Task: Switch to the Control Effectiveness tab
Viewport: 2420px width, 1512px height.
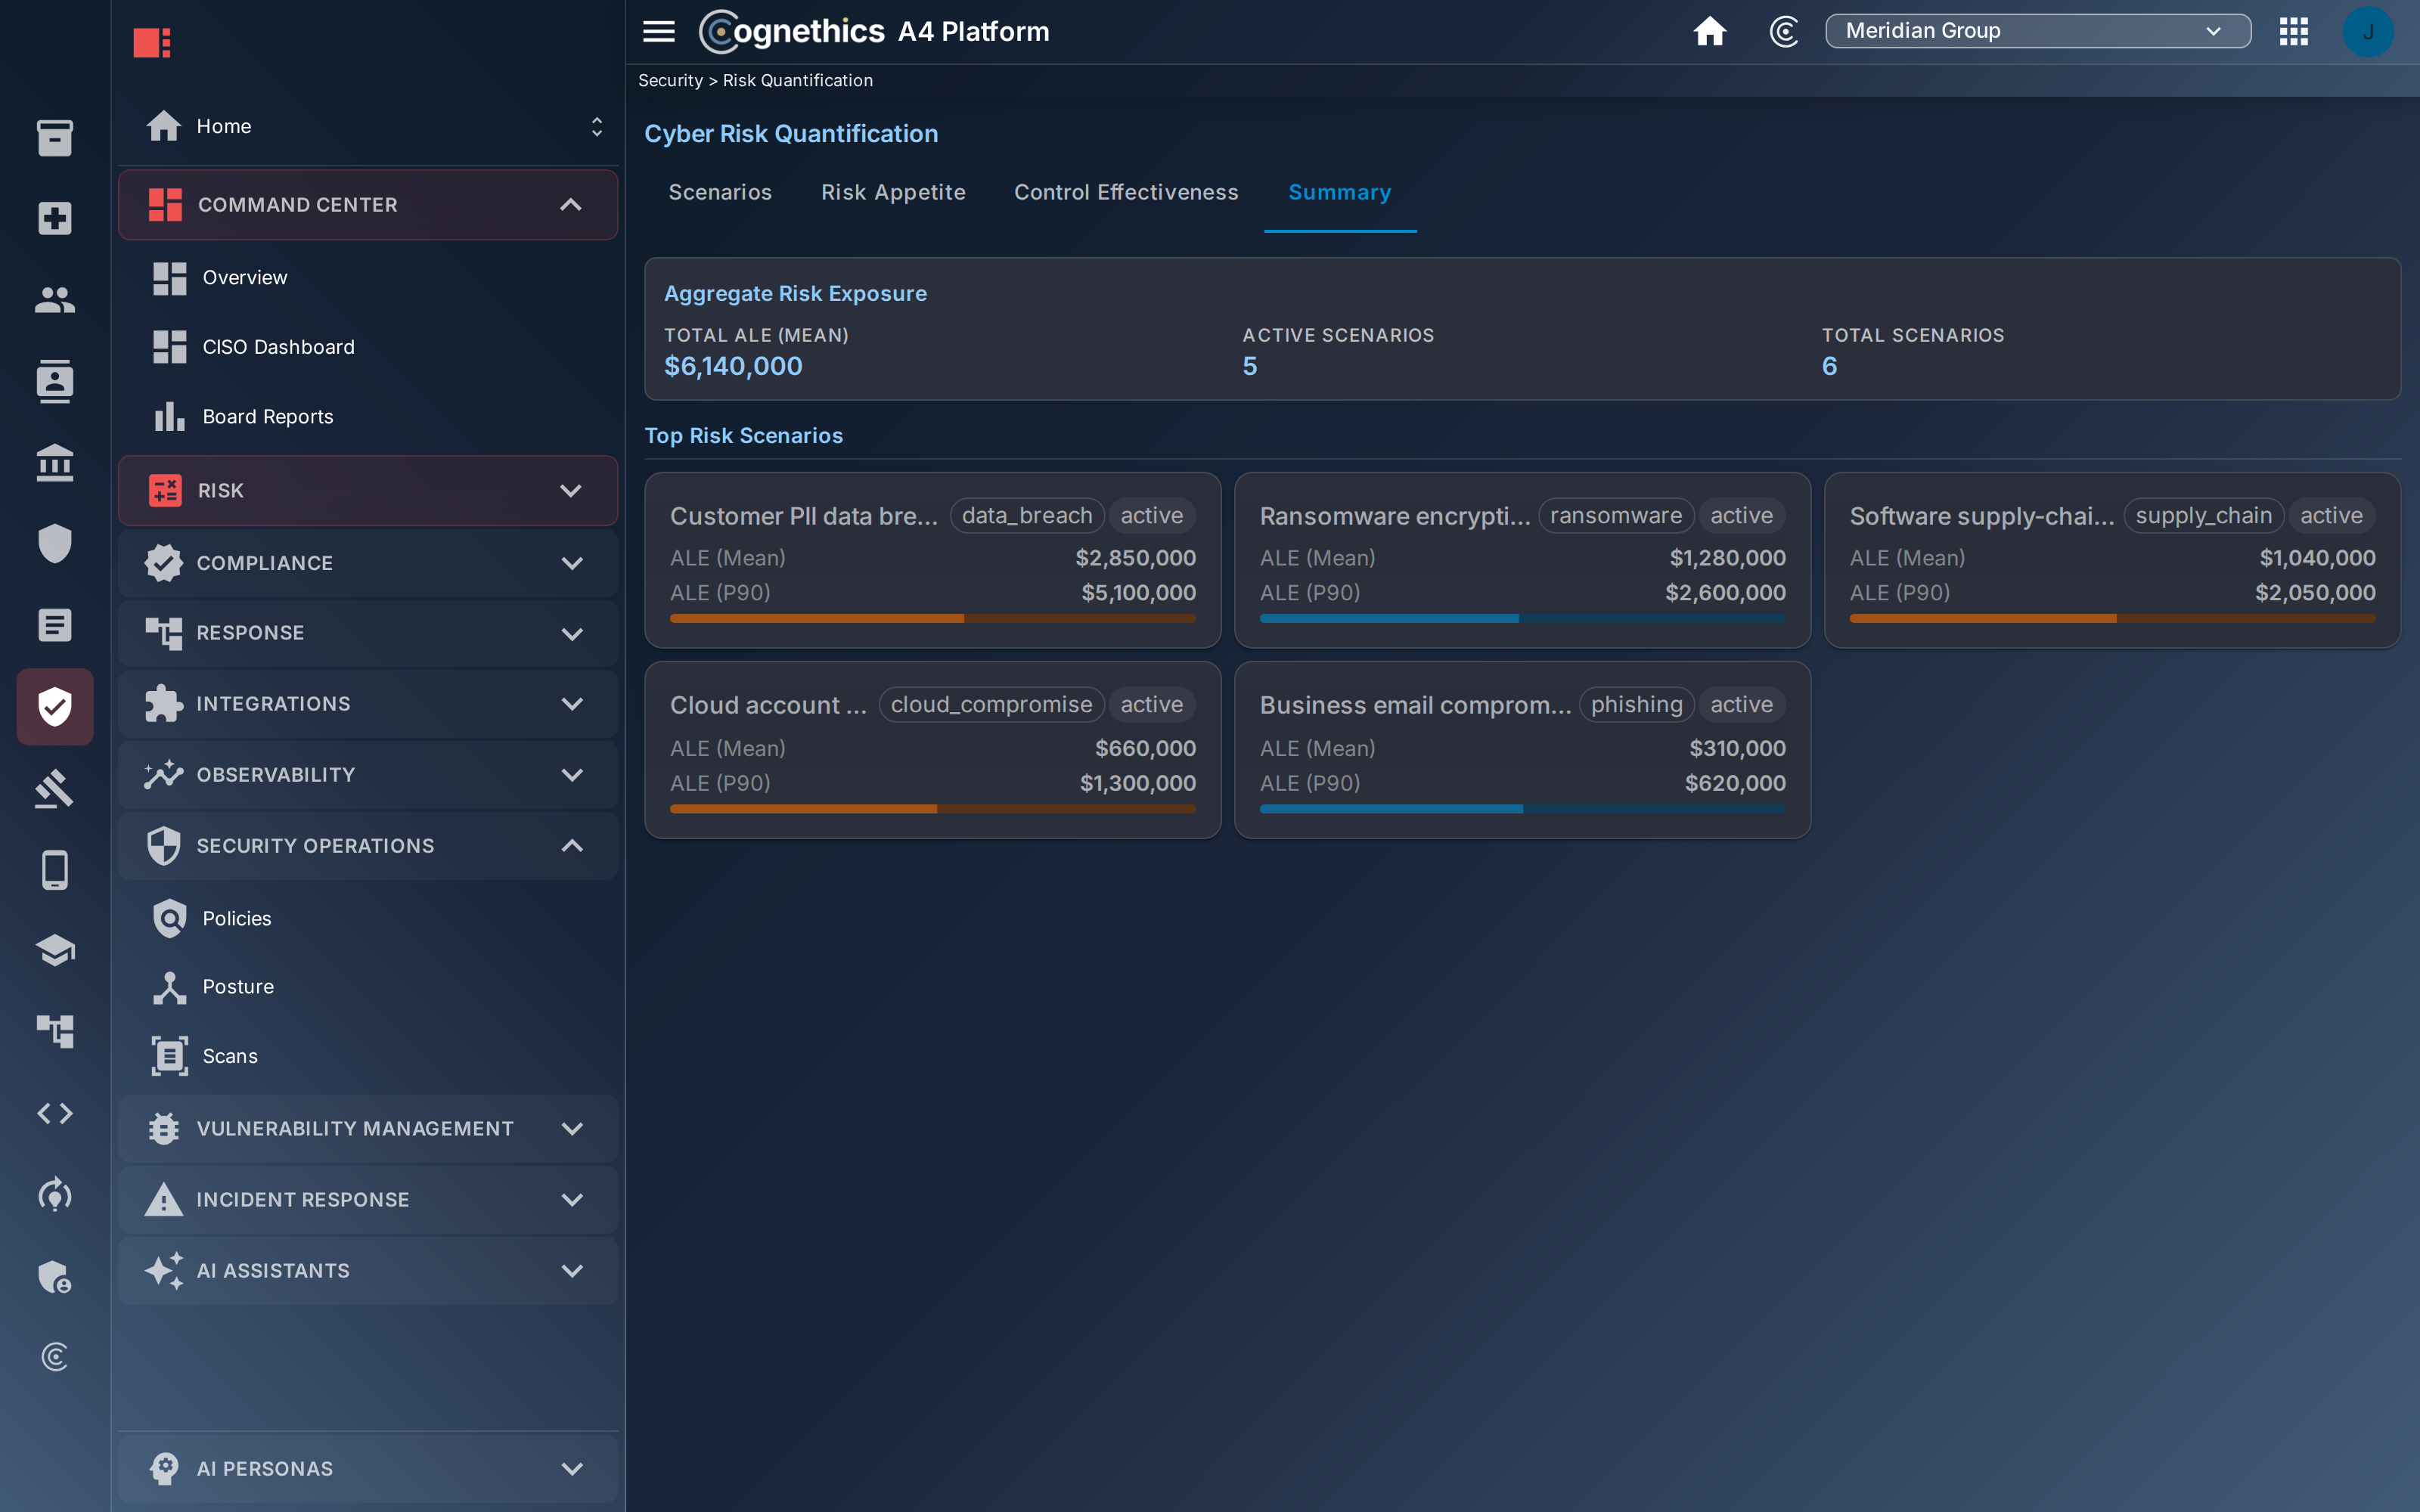Action: (x=1126, y=192)
